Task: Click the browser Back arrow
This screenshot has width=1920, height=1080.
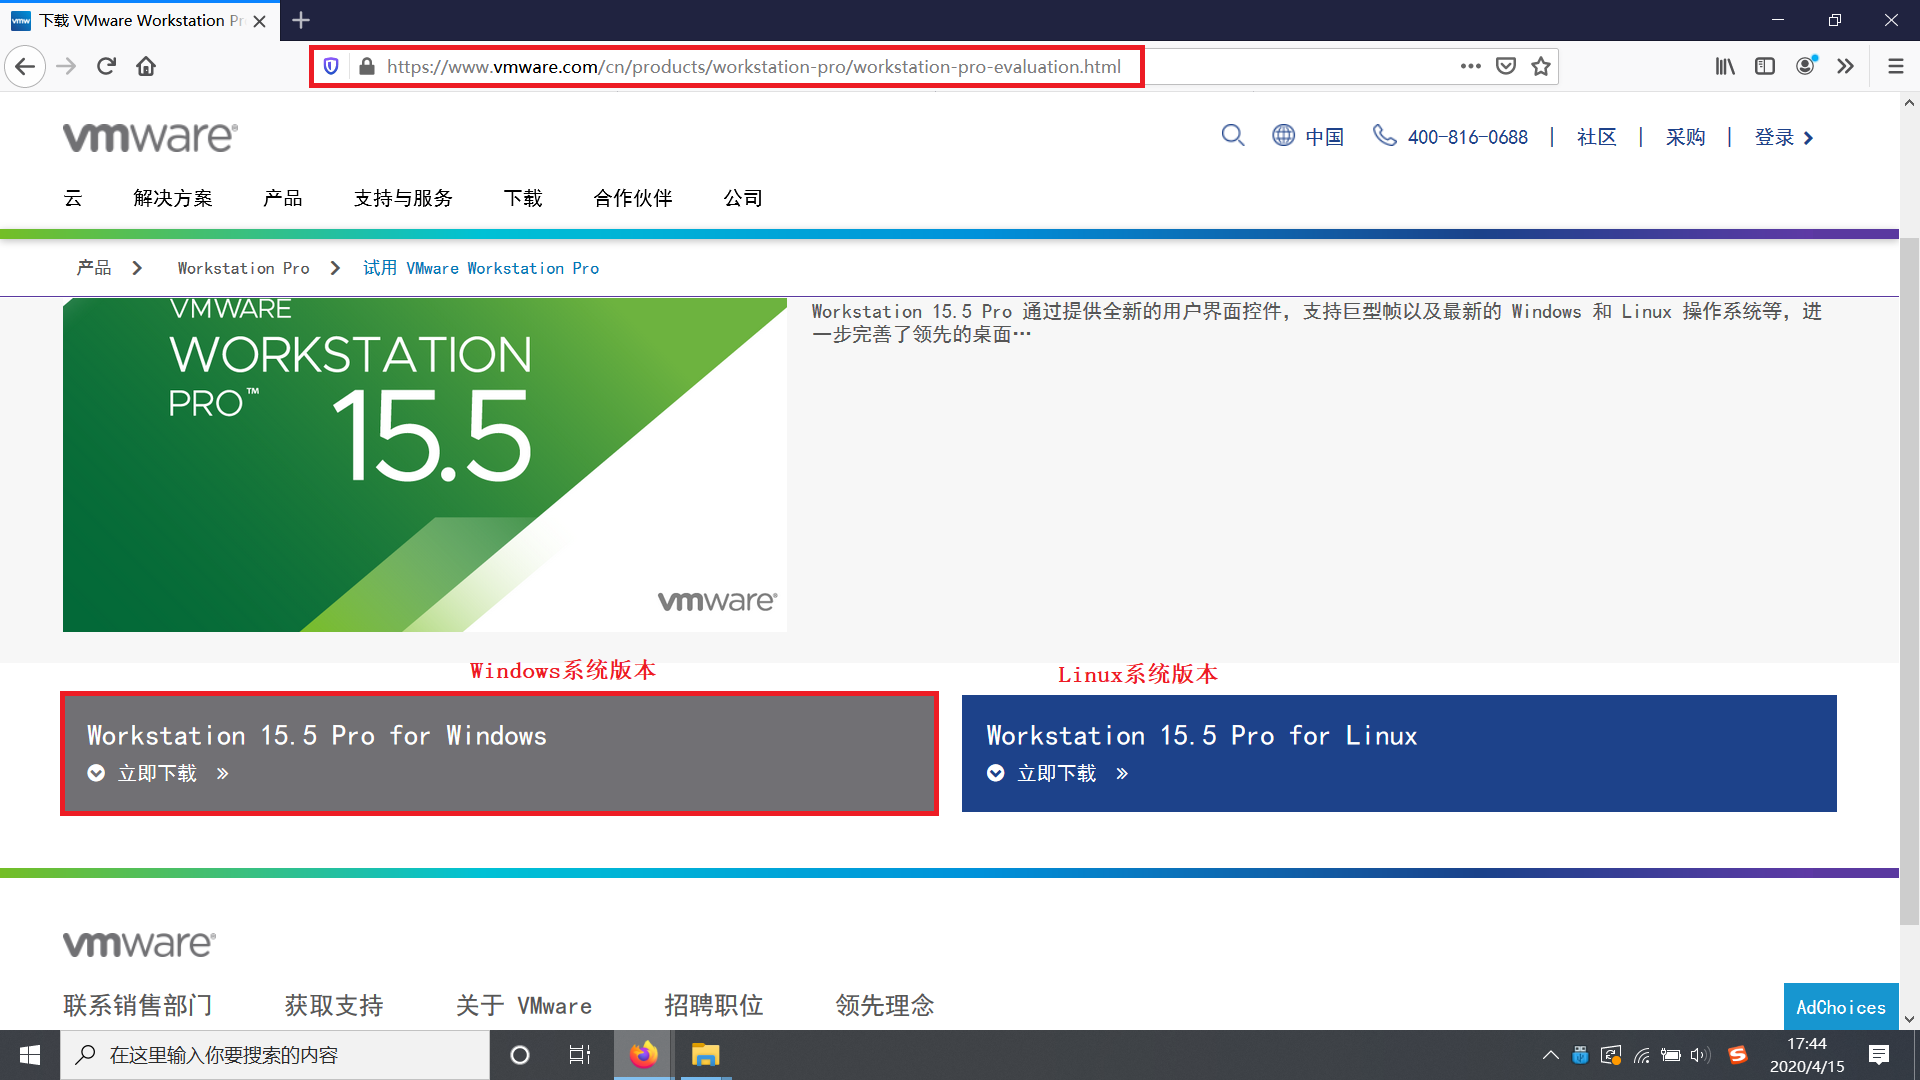Action: [x=25, y=67]
